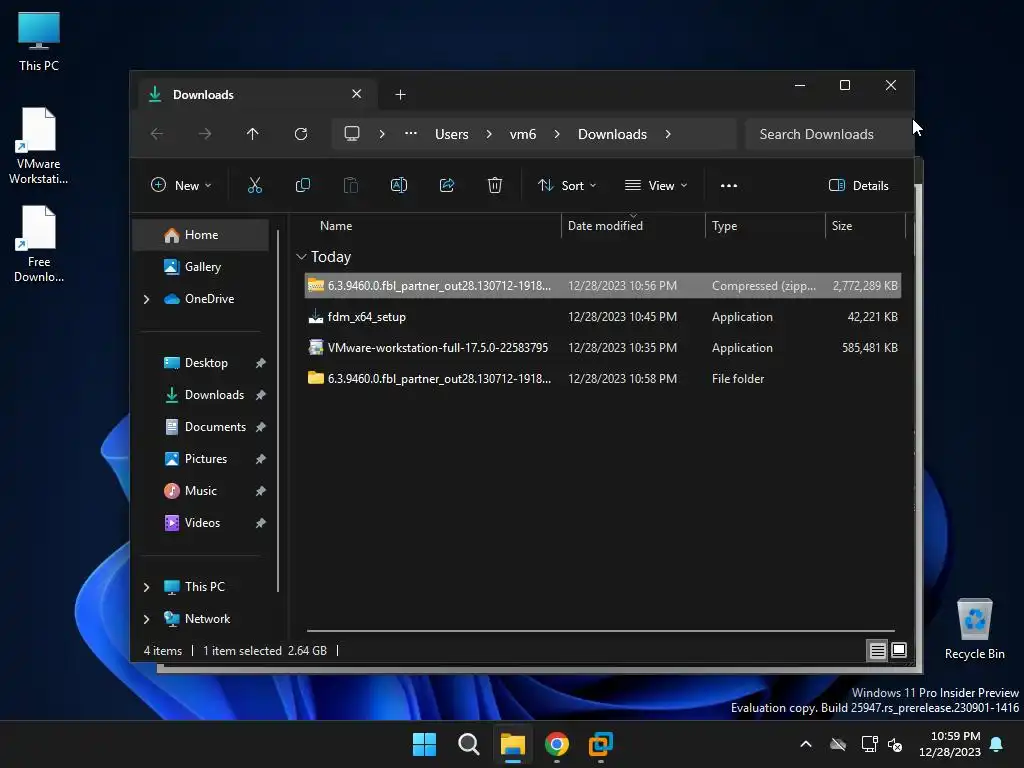Click the Rename icon in toolbar
The width and height of the screenshot is (1024, 768).
pyautogui.click(x=398, y=185)
